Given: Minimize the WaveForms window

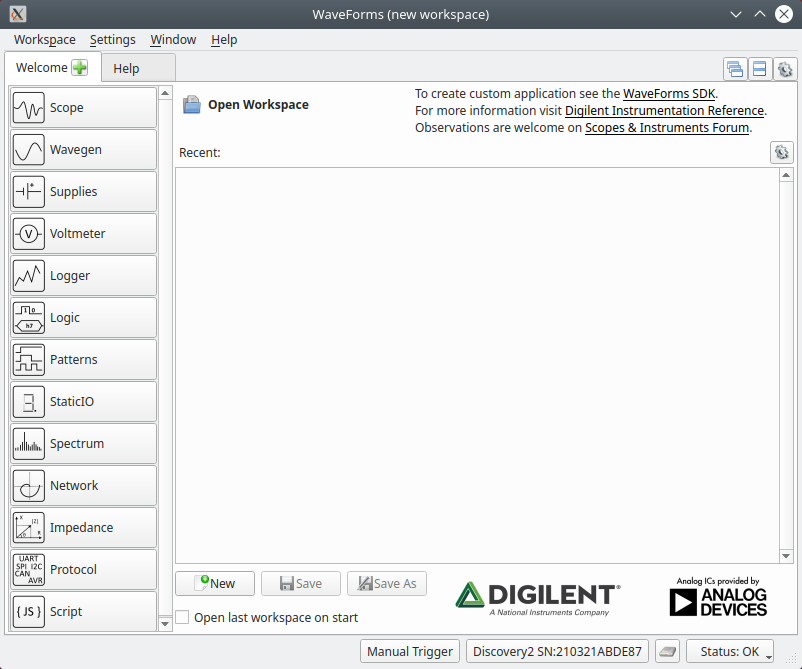Looking at the screenshot, I should 736,14.
